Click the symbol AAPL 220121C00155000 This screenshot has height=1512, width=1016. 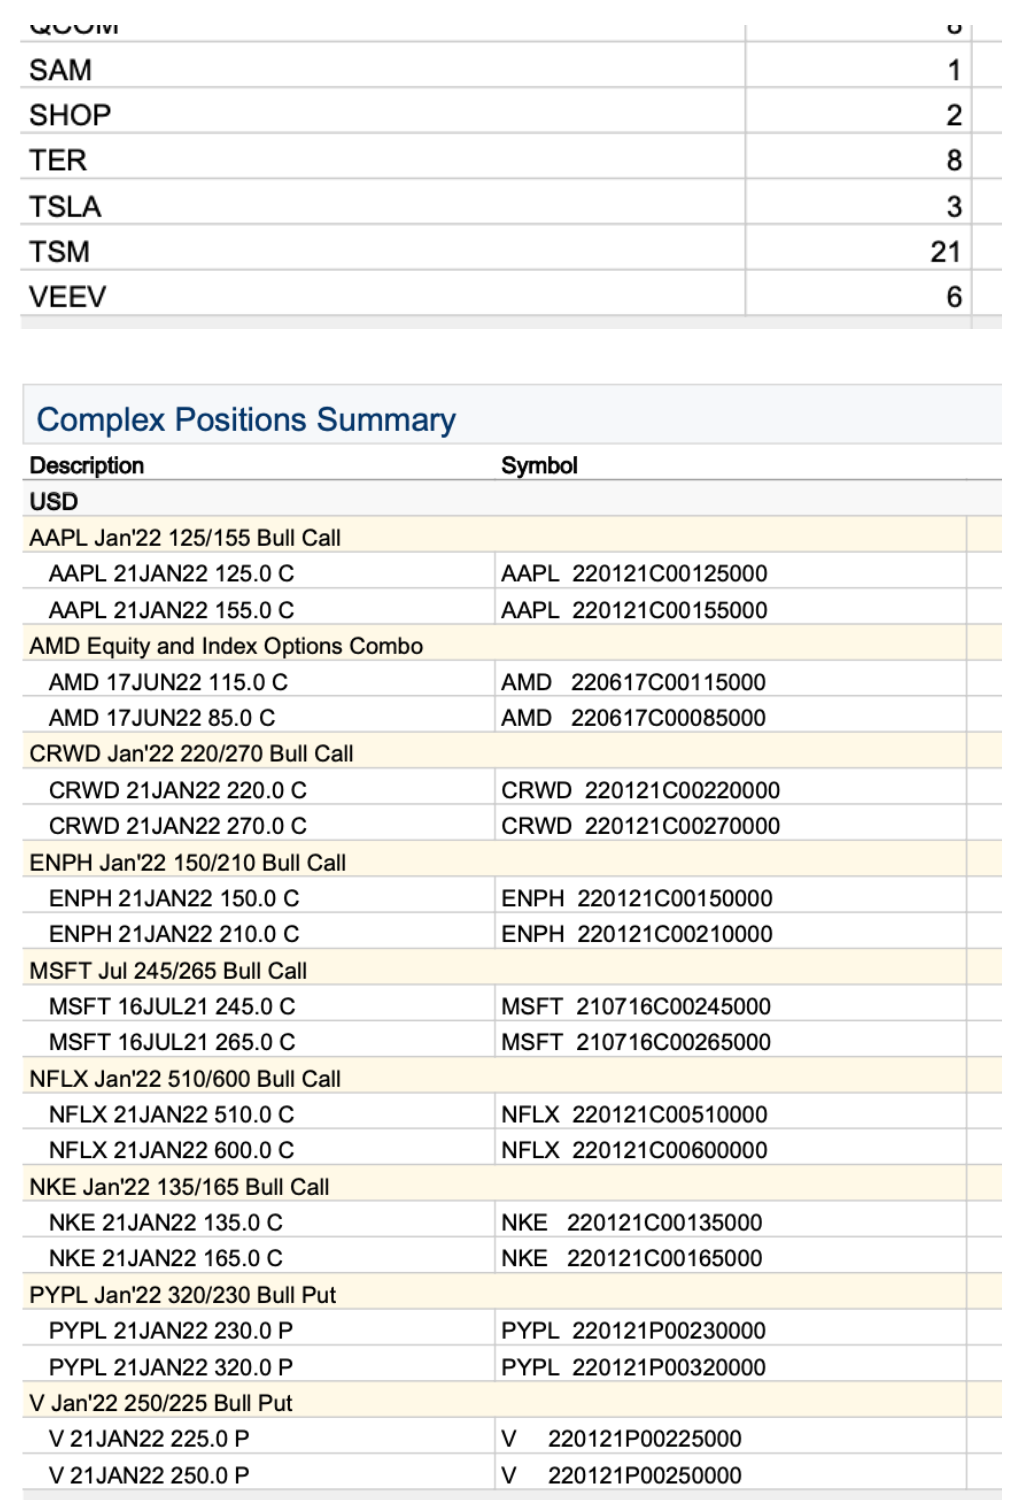tap(634, 610)
